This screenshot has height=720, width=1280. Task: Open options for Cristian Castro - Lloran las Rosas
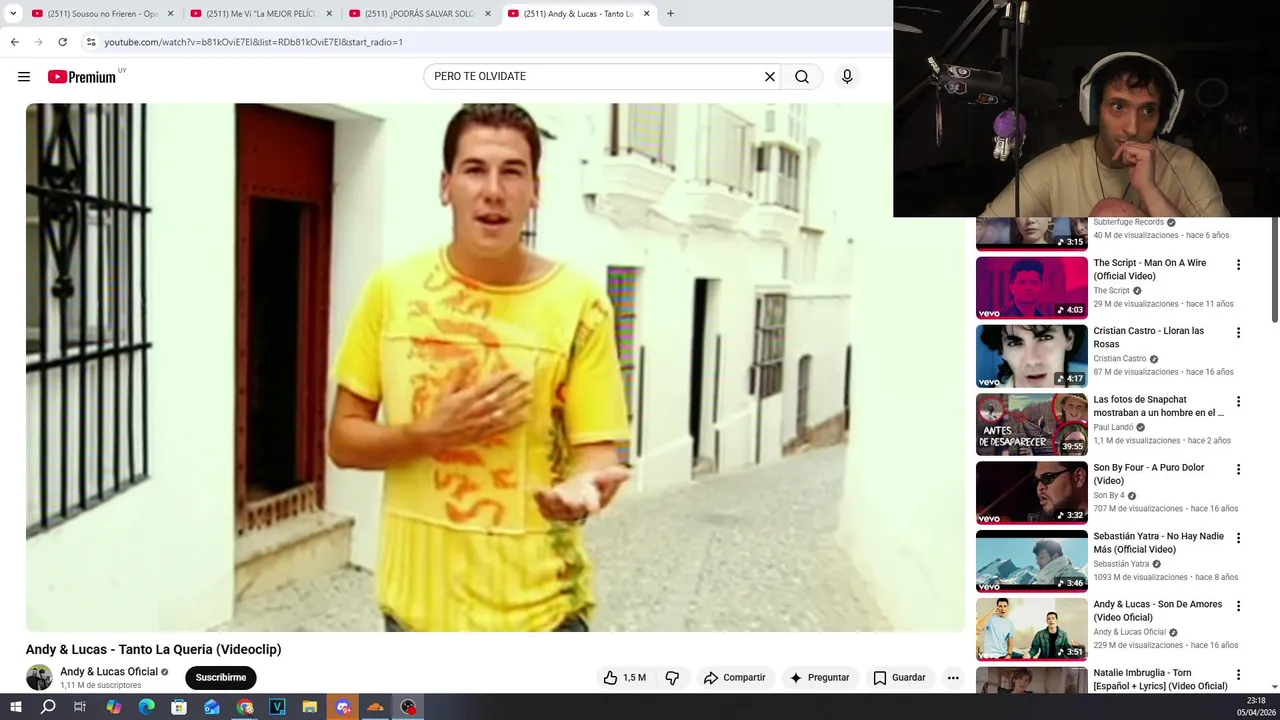coord(1238,333)
